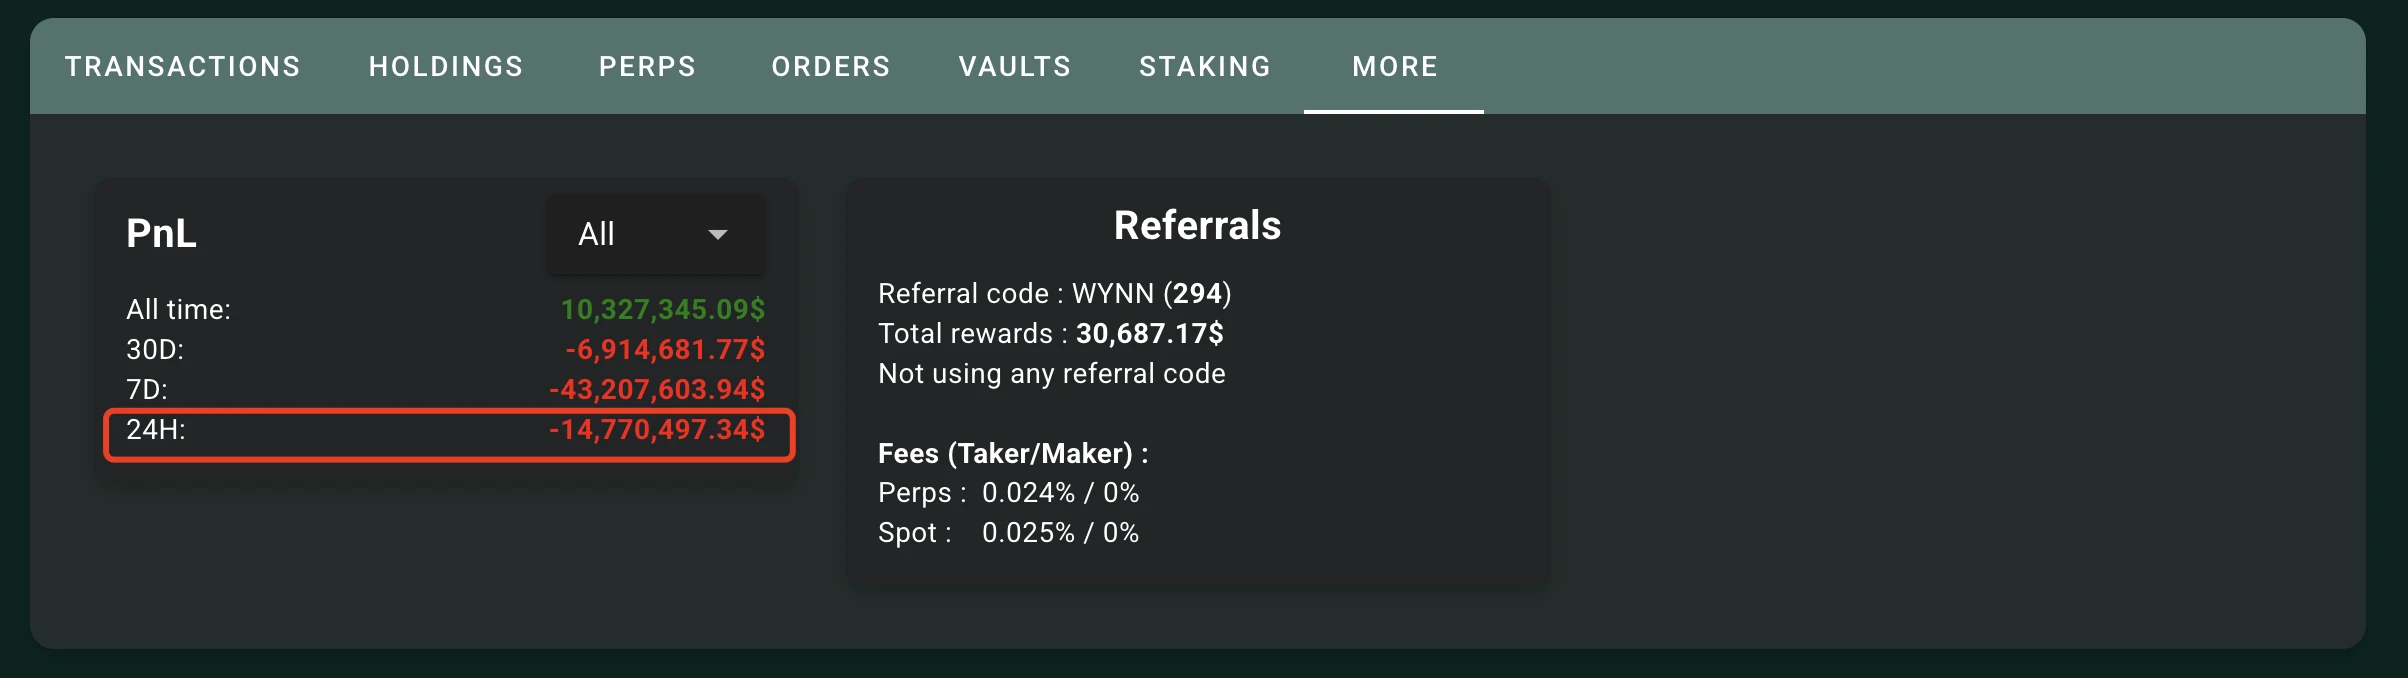Switch to the Holdings tab

[446, 67]
